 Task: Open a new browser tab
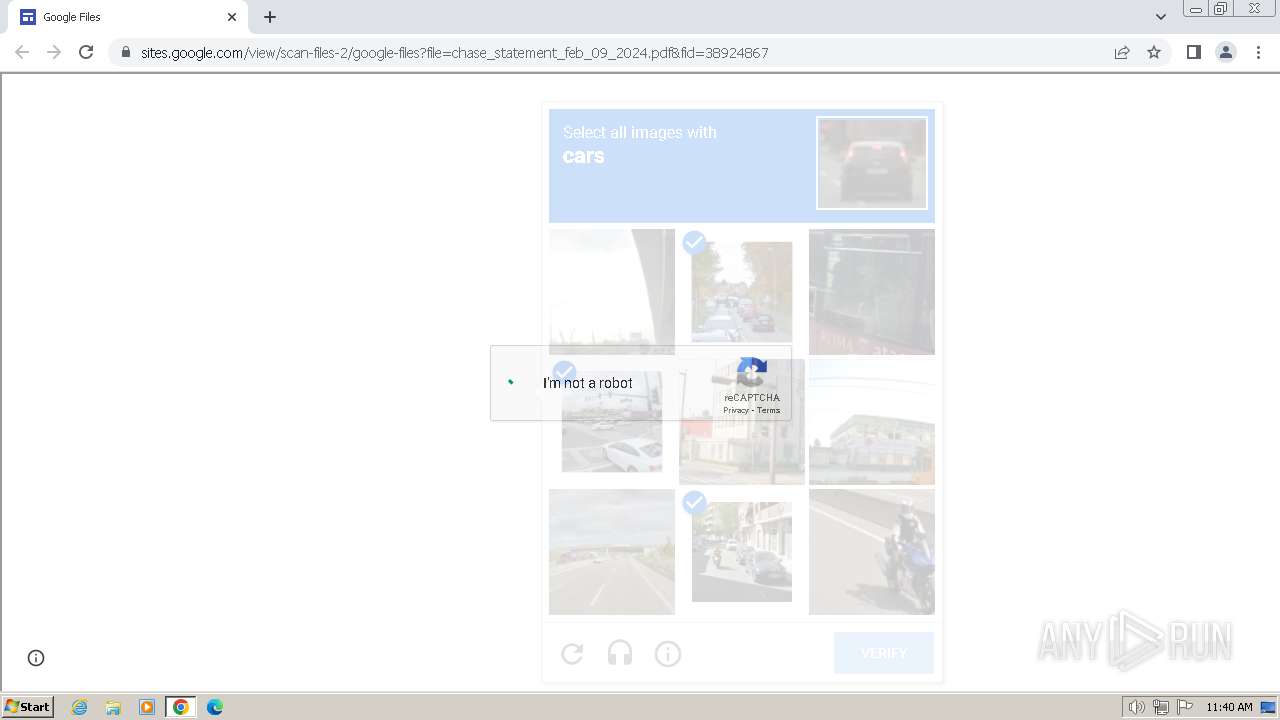270,17
